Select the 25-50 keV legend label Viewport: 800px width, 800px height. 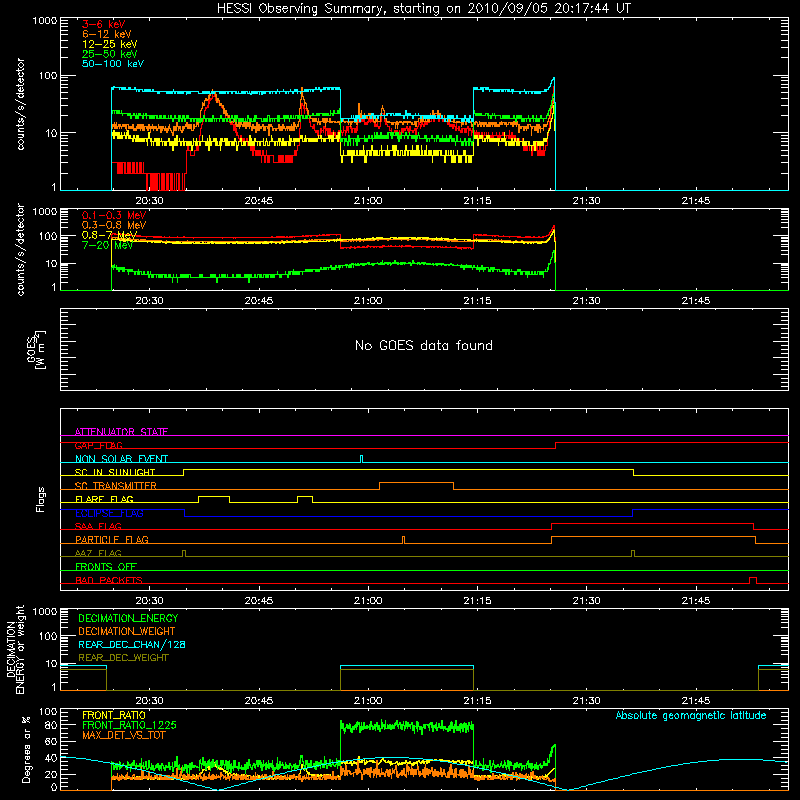pyautogui.click(x=110, y=54)
